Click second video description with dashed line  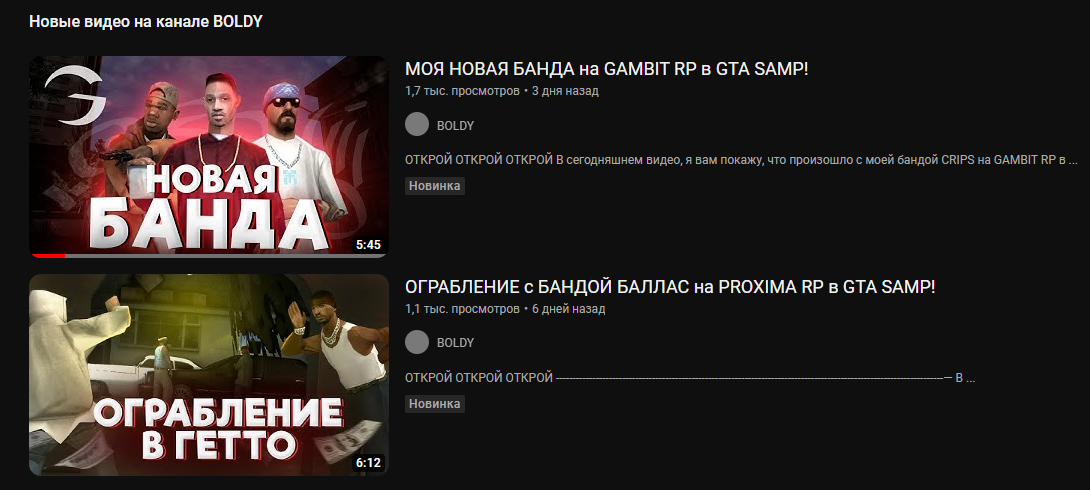[x=690, y=378]
